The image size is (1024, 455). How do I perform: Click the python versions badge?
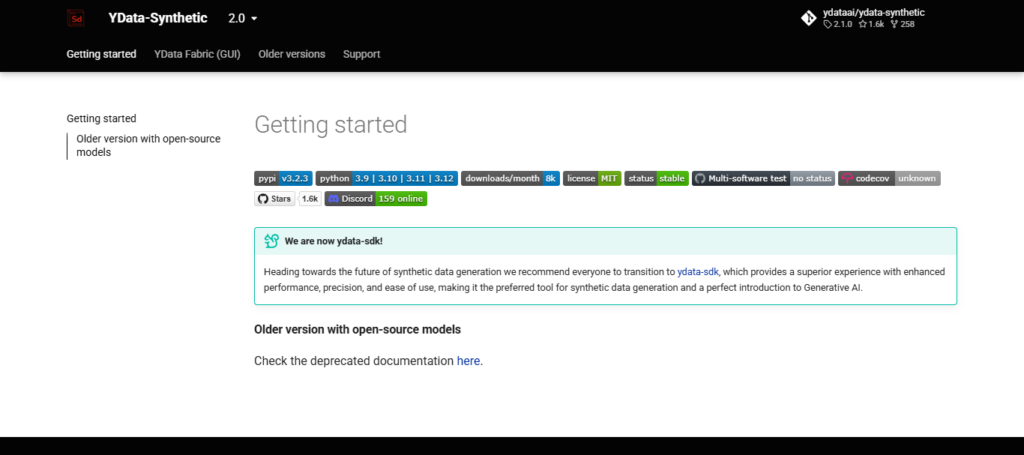(x=387, y=178)
